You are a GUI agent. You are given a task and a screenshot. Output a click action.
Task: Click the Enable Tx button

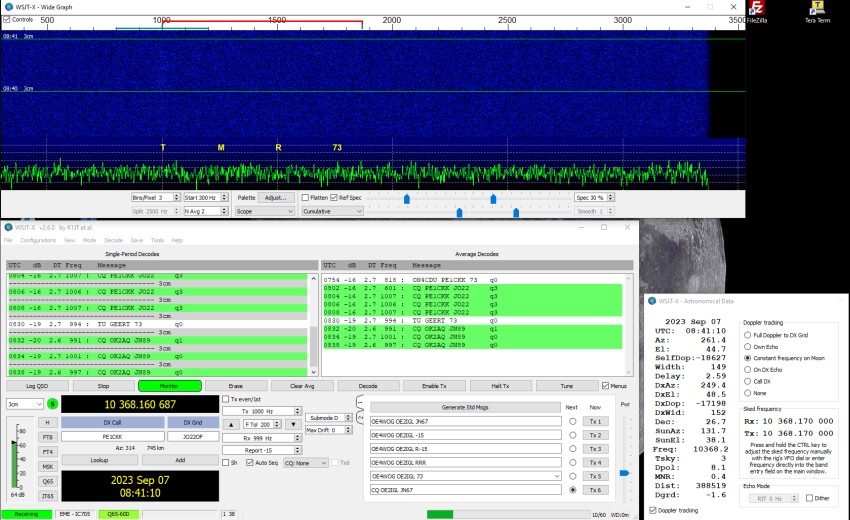click(x=436, y=385)
